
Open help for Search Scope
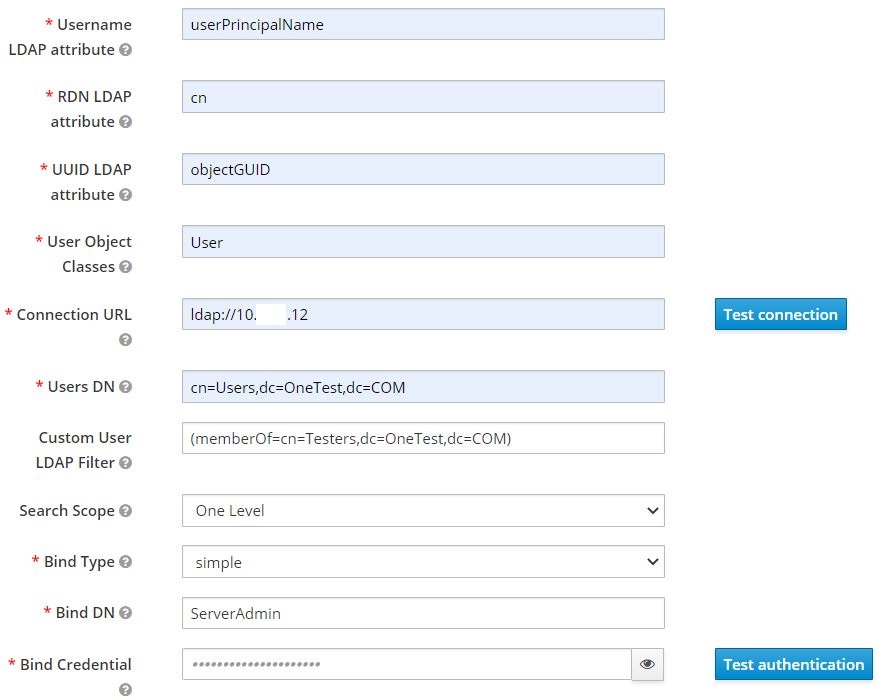(125, 511)
